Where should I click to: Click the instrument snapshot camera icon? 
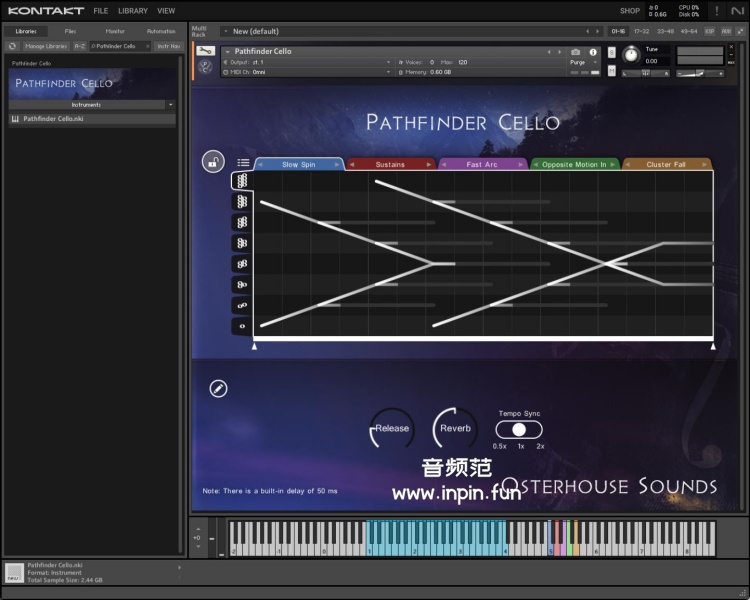tap(576, 51)
